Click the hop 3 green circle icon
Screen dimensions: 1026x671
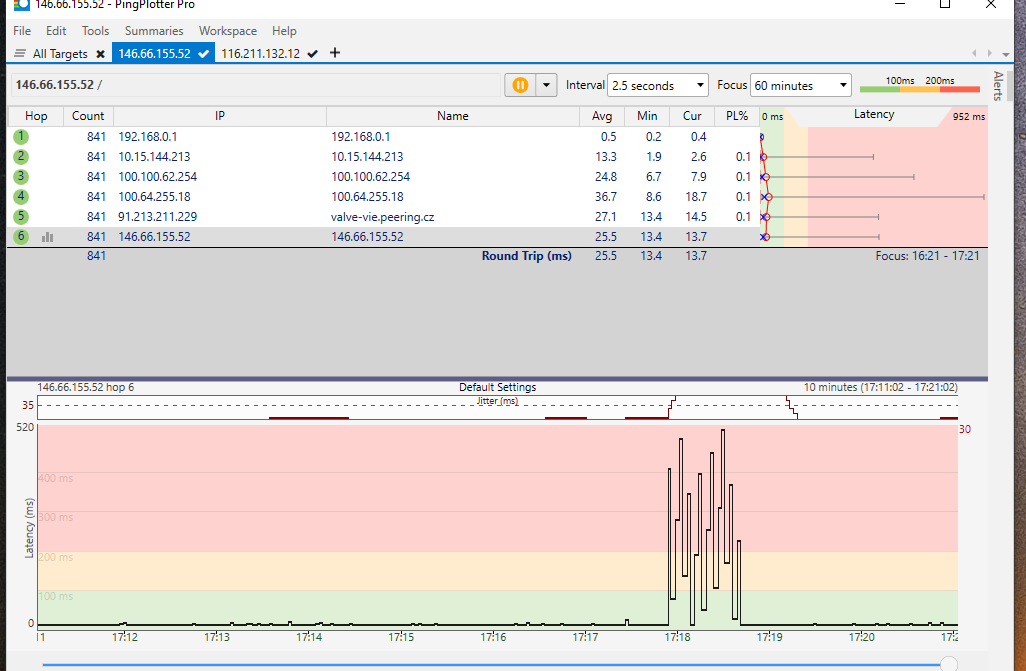click(x=22, y=177)
